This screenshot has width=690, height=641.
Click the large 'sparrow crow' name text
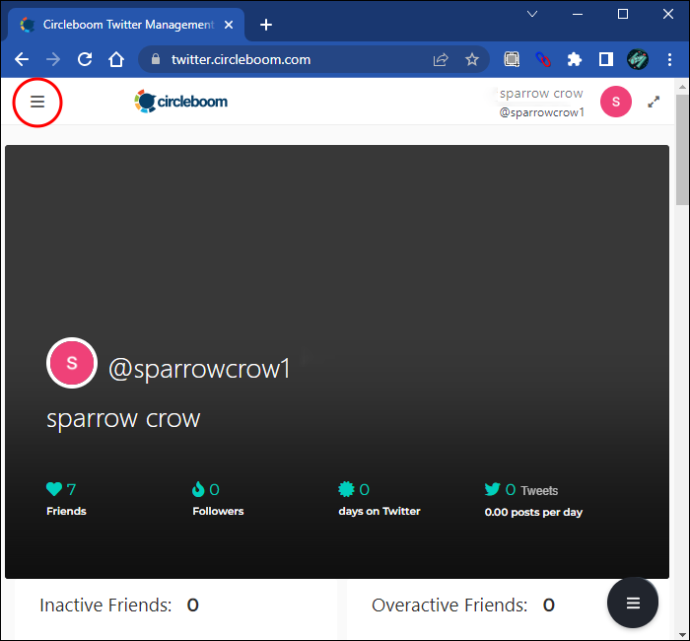tap(124, 418)
